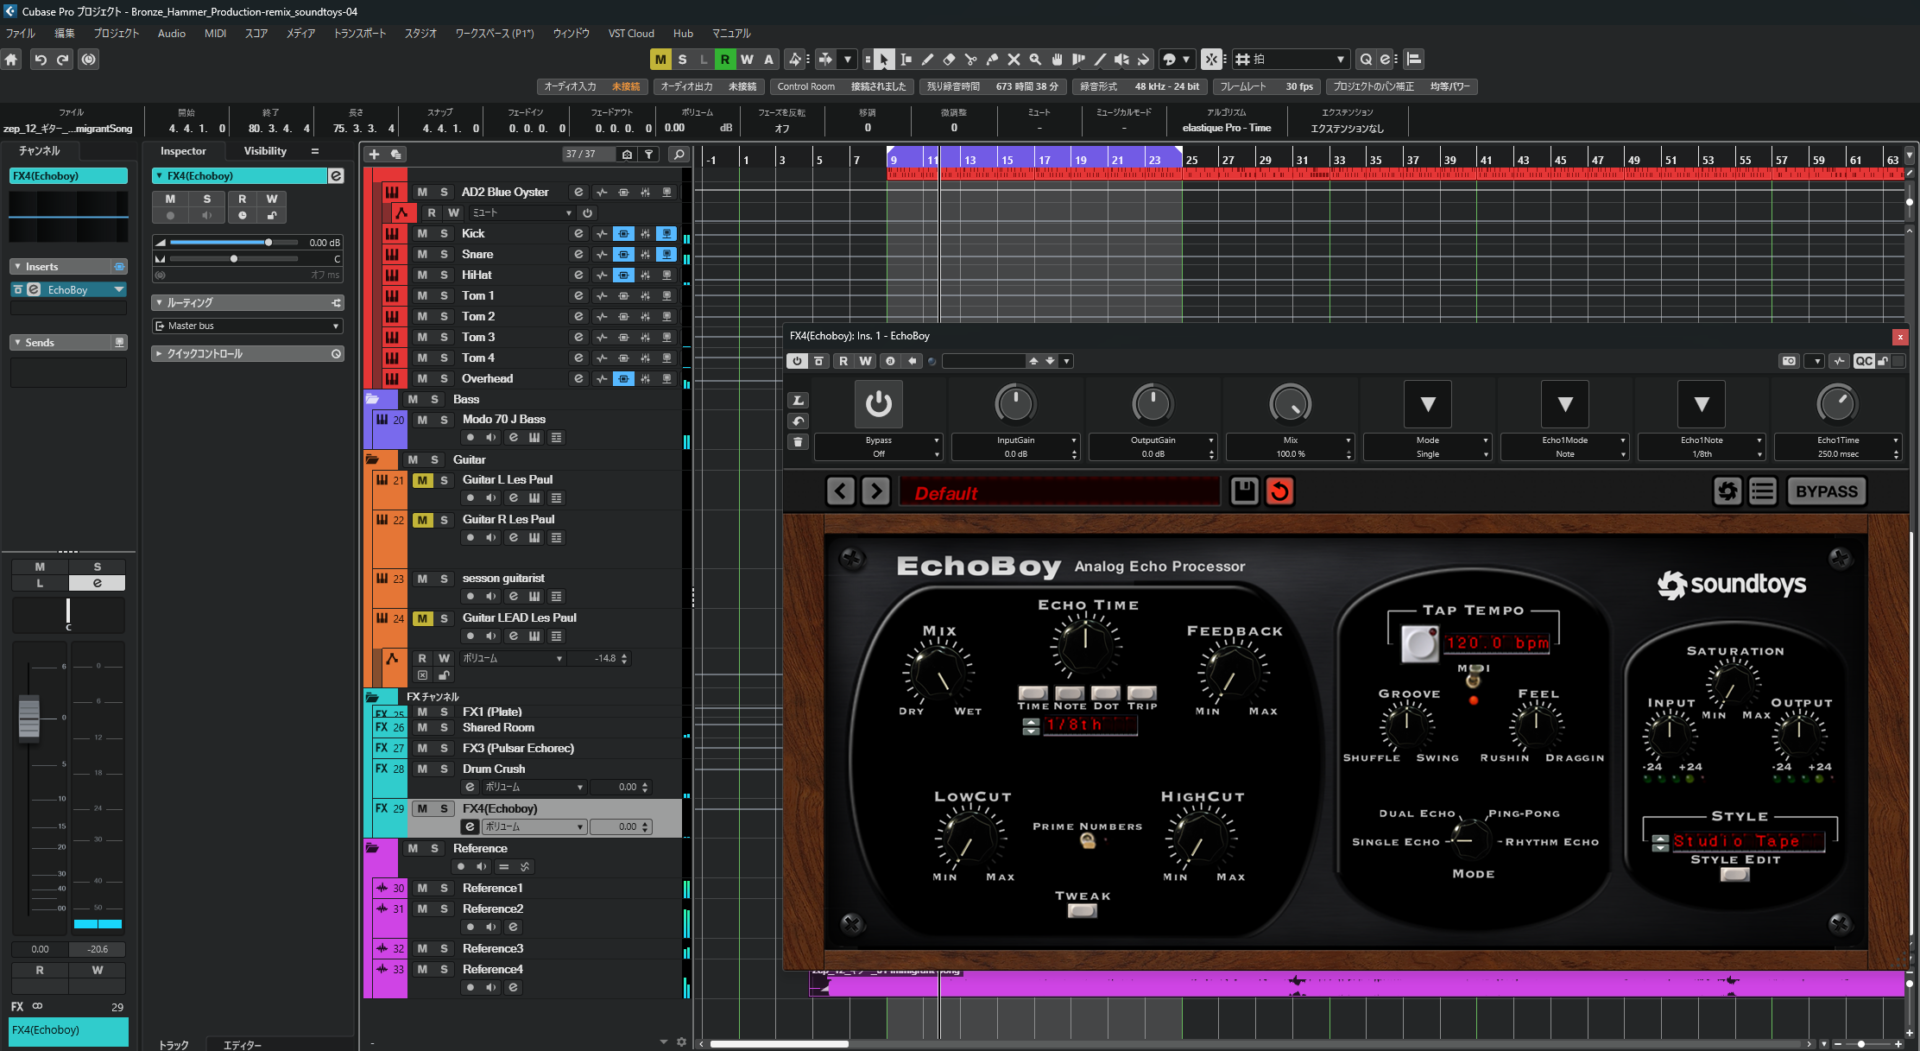
Task: Save the EchoBoy preset with floppy icon
Action: click(1244, 491)
